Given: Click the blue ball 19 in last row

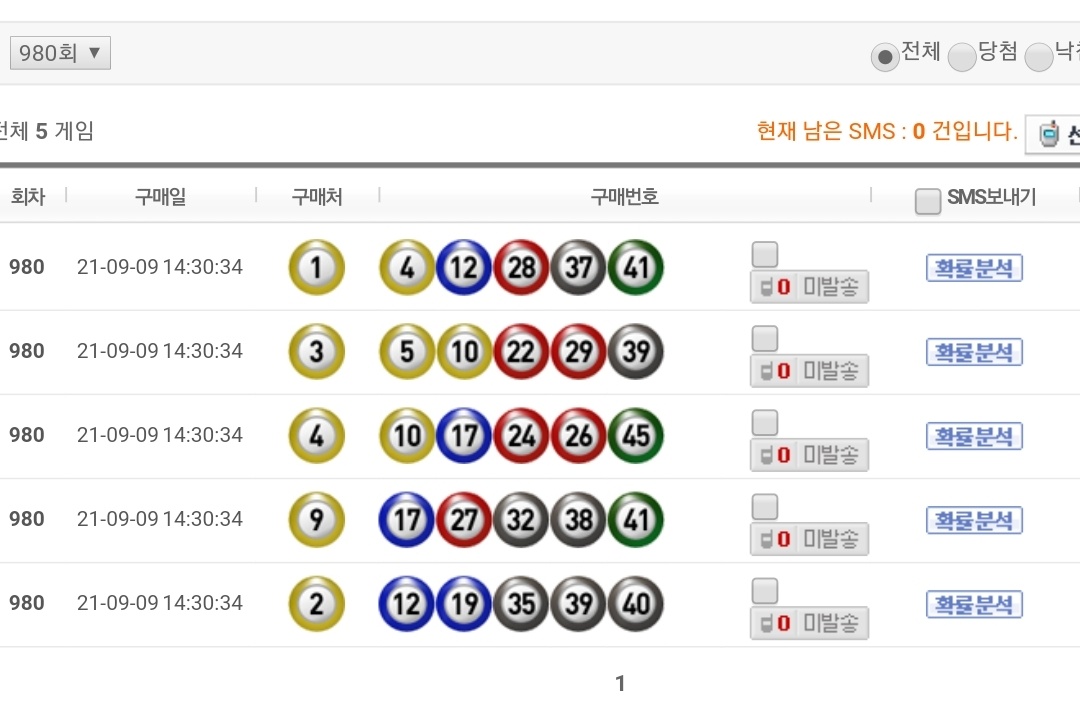Looking at the screenshot, I should [464, 604].
